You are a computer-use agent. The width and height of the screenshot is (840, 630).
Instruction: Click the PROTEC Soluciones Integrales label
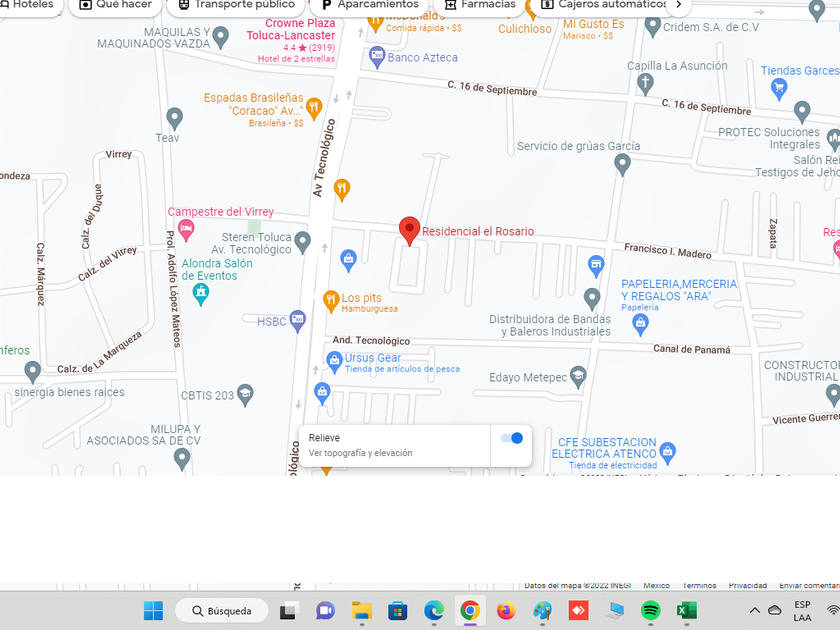coord(768,138)
